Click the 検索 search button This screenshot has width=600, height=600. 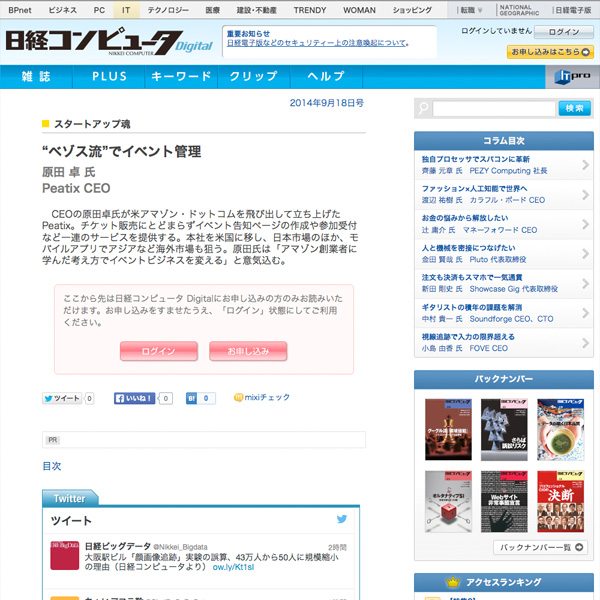574,108
